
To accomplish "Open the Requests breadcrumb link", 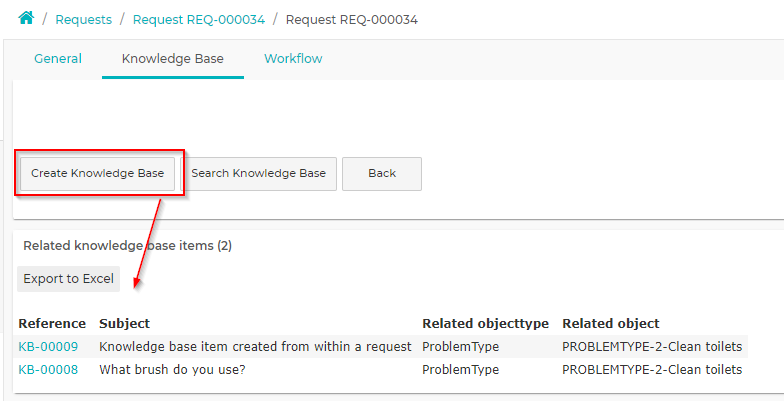I will (x=84, y=20).
